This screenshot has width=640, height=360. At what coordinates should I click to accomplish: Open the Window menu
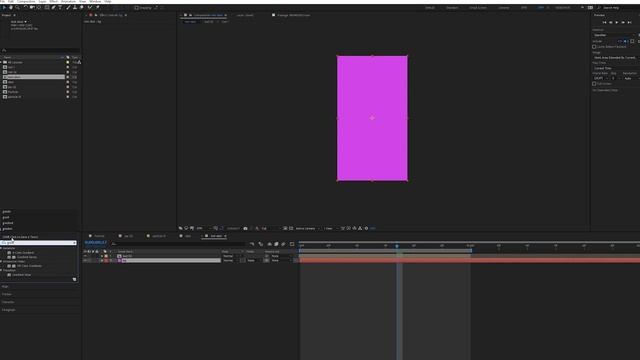coord(95,2)
